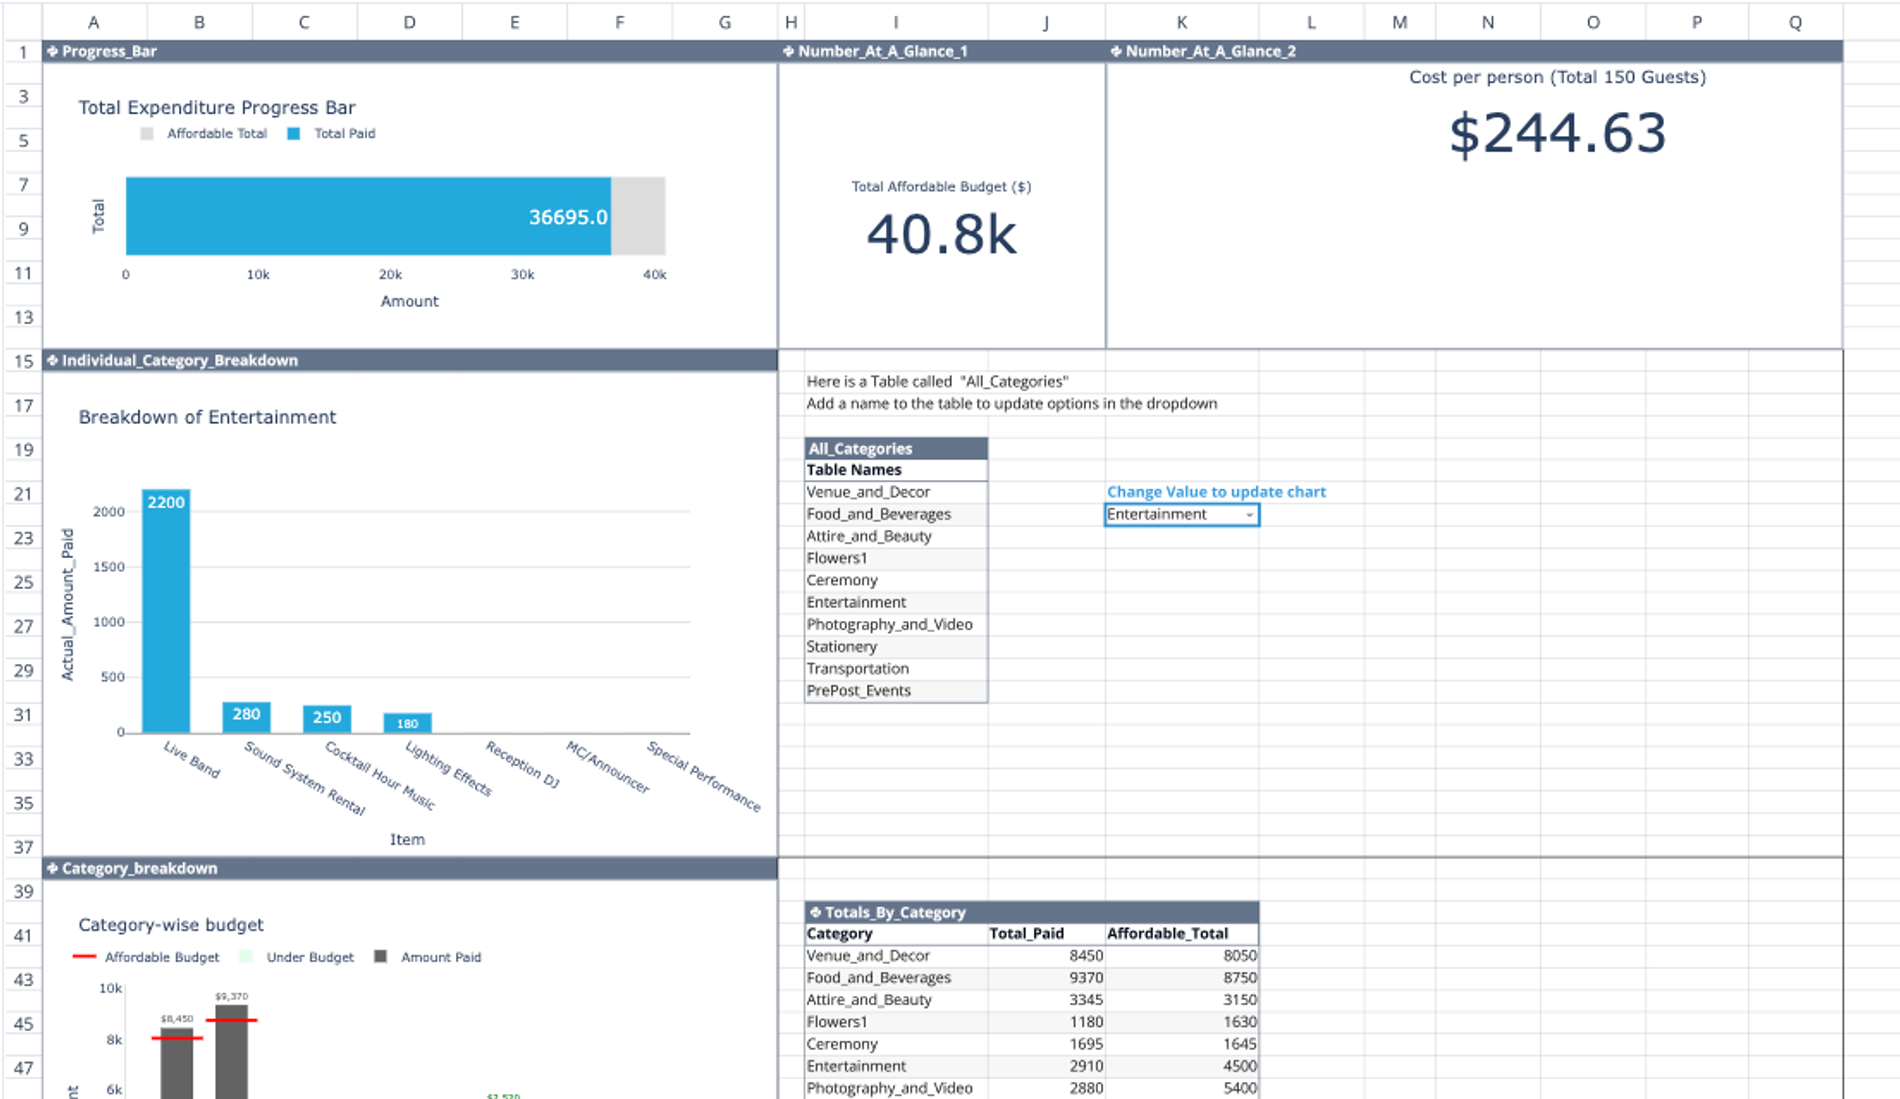Select Photography_and_Video in the All_Categories table
Image resolution: width=1900 pixels, height=1099 pixels.
(896, 624)
